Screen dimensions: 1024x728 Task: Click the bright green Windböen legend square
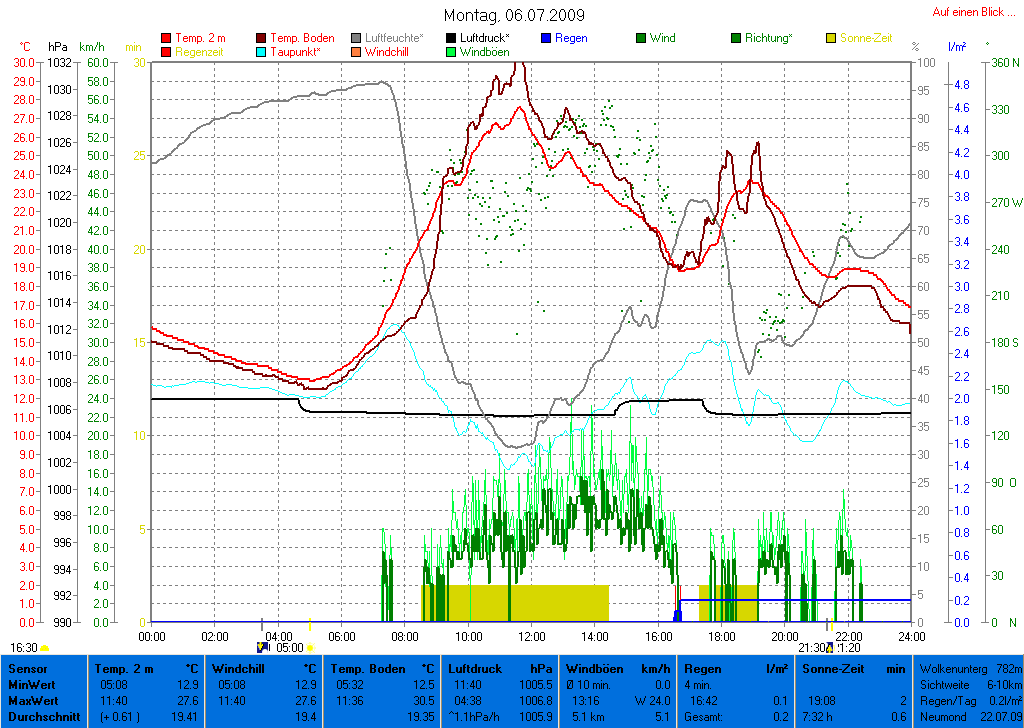click(x=452, y=51)
